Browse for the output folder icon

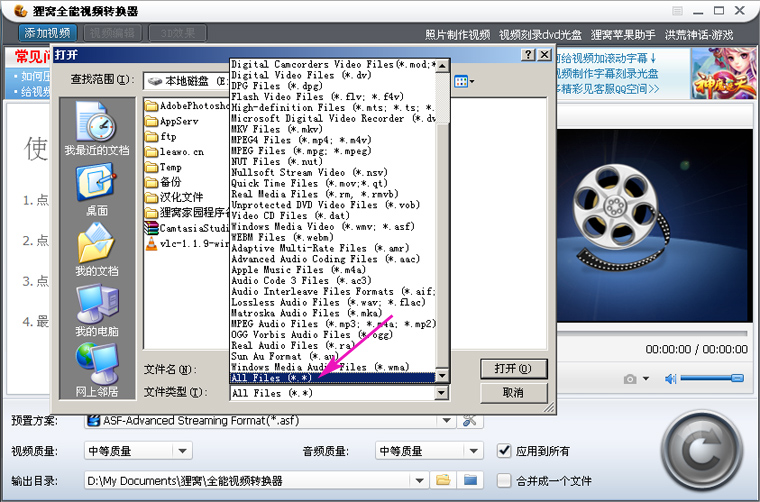pyautogui.click(x=443, y=480)
